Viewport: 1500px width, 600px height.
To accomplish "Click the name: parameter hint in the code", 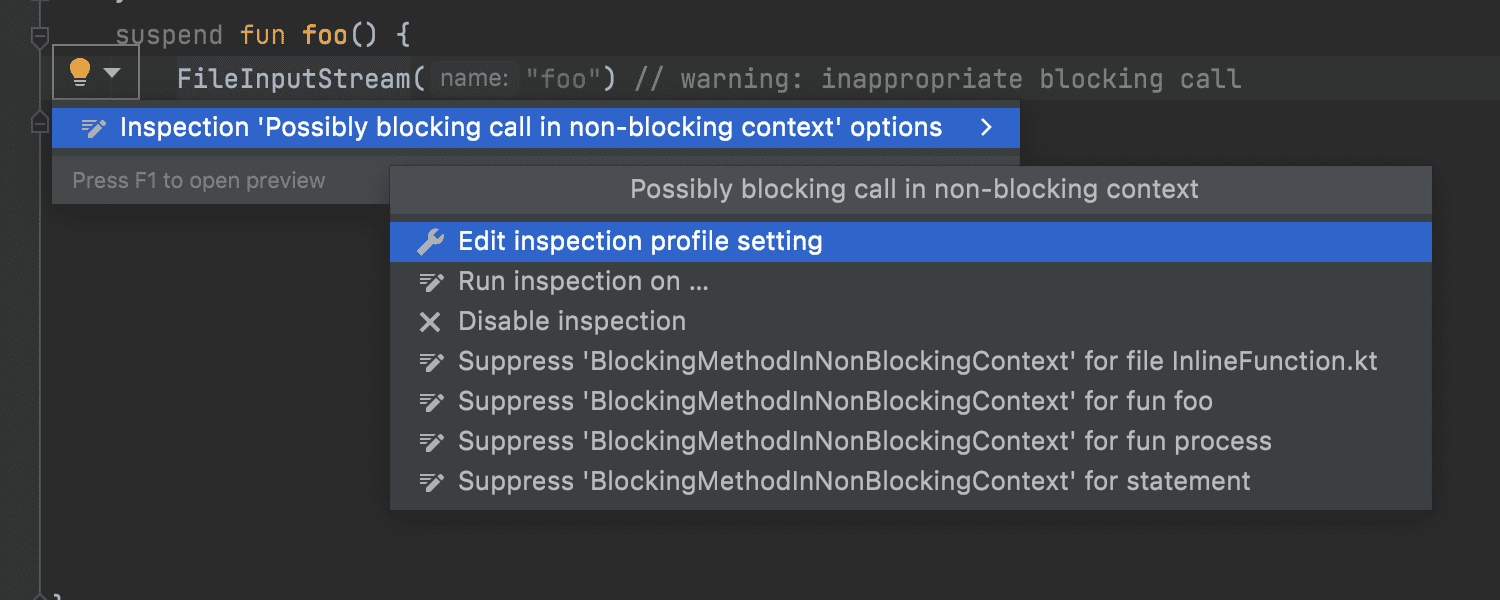I will point(475,78).
